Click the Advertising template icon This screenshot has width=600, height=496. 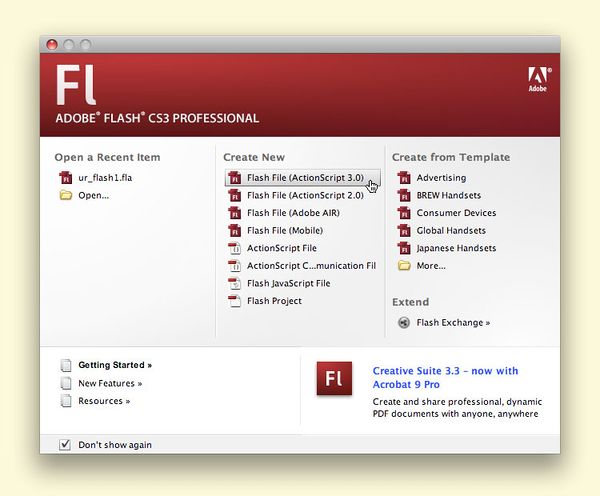click(404, 178)
